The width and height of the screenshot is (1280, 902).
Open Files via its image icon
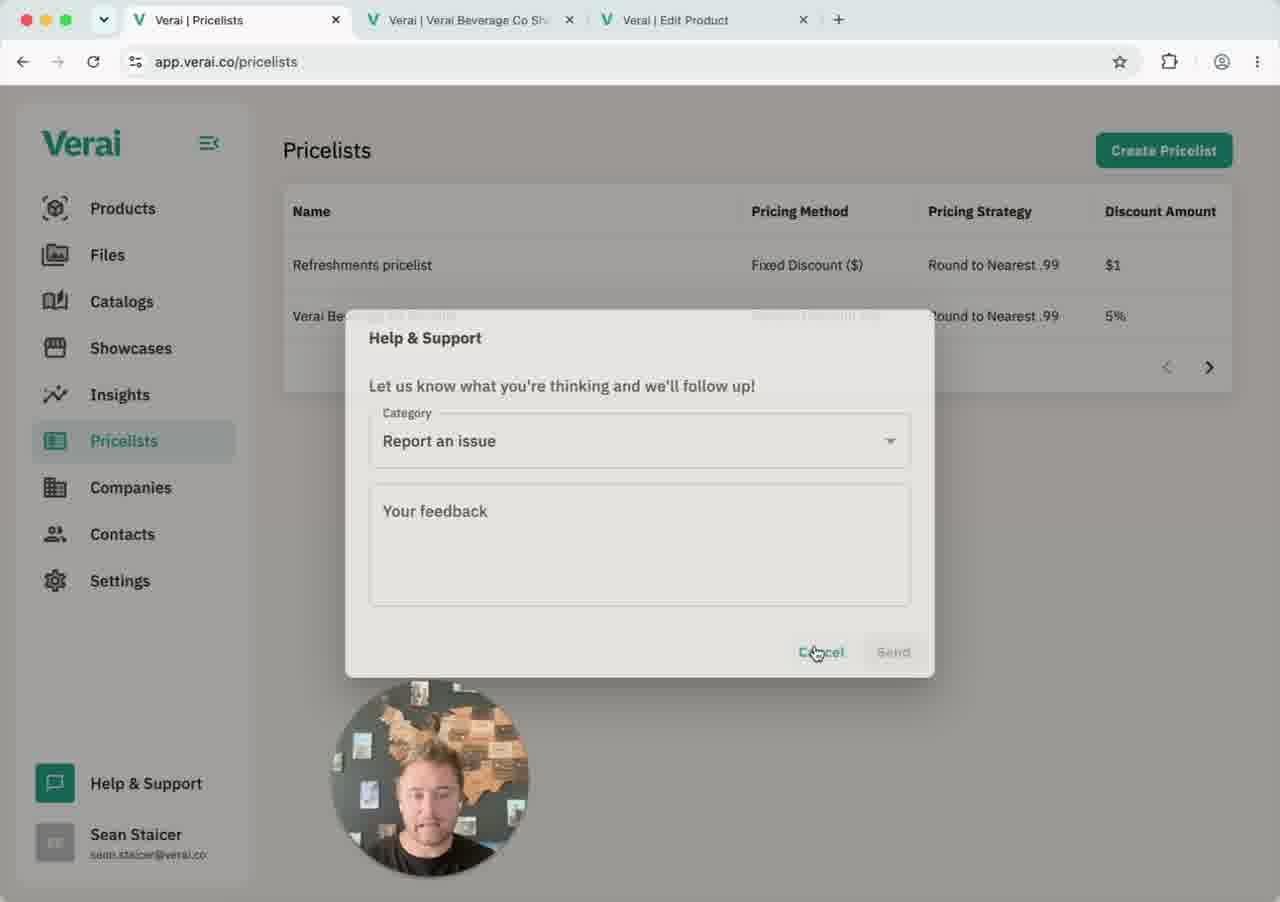point(55,255)
